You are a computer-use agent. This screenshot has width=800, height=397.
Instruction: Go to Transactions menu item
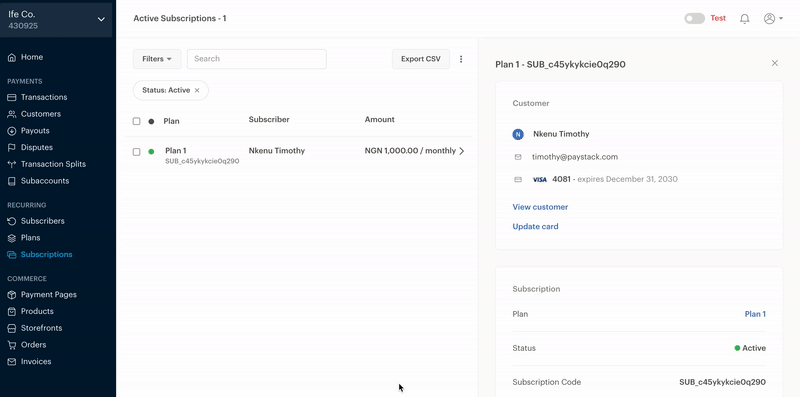click(44, 97)
